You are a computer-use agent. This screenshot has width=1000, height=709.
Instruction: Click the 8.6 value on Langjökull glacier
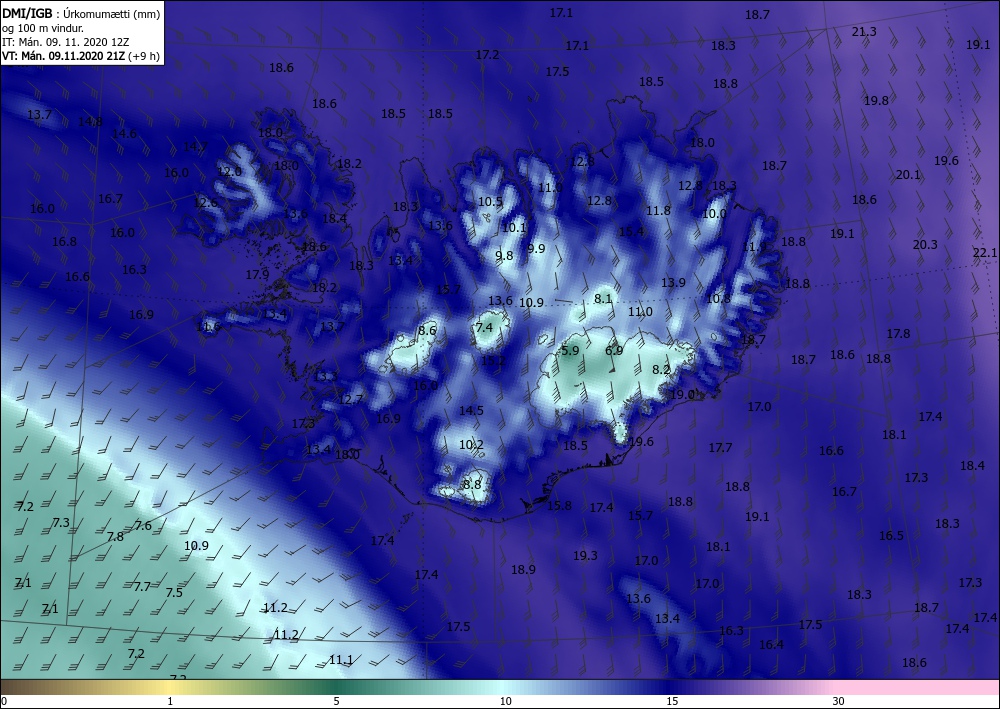click(427, 330)
